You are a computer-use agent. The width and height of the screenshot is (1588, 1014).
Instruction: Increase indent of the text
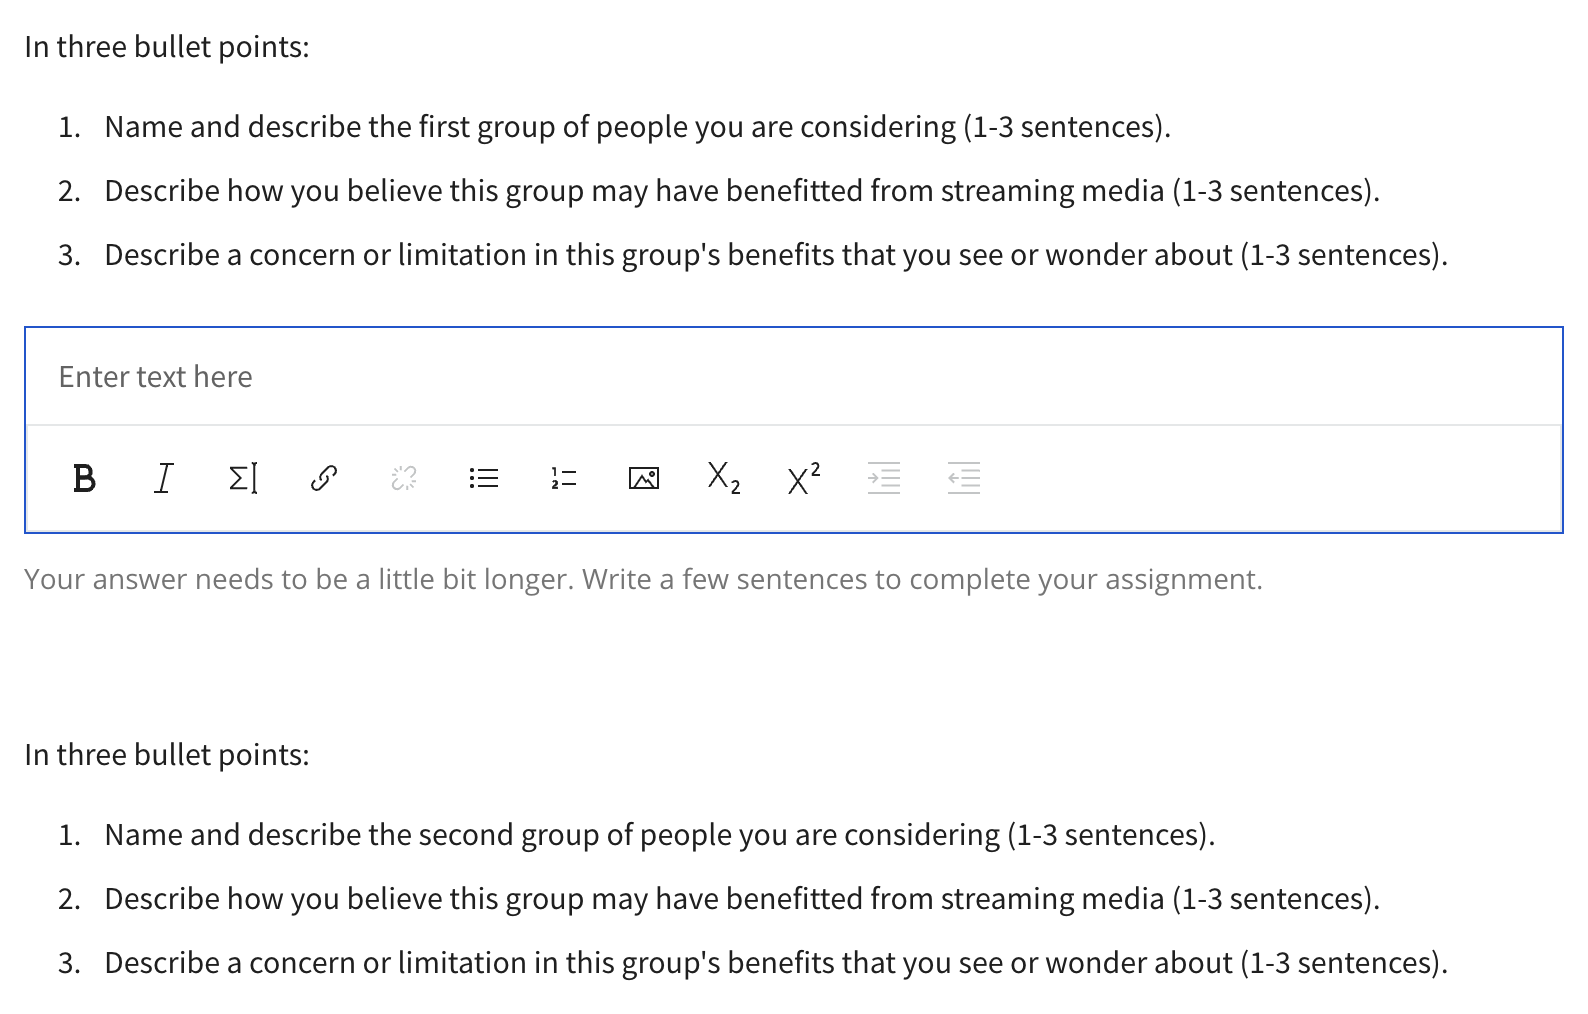(884, 479)
